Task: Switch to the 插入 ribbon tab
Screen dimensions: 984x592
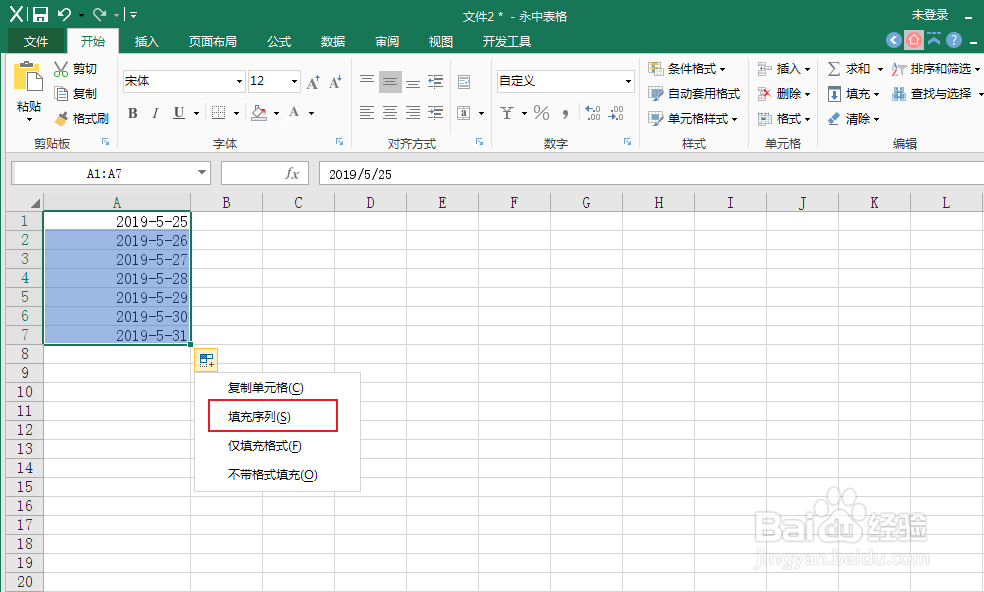Action: [145, 41]
